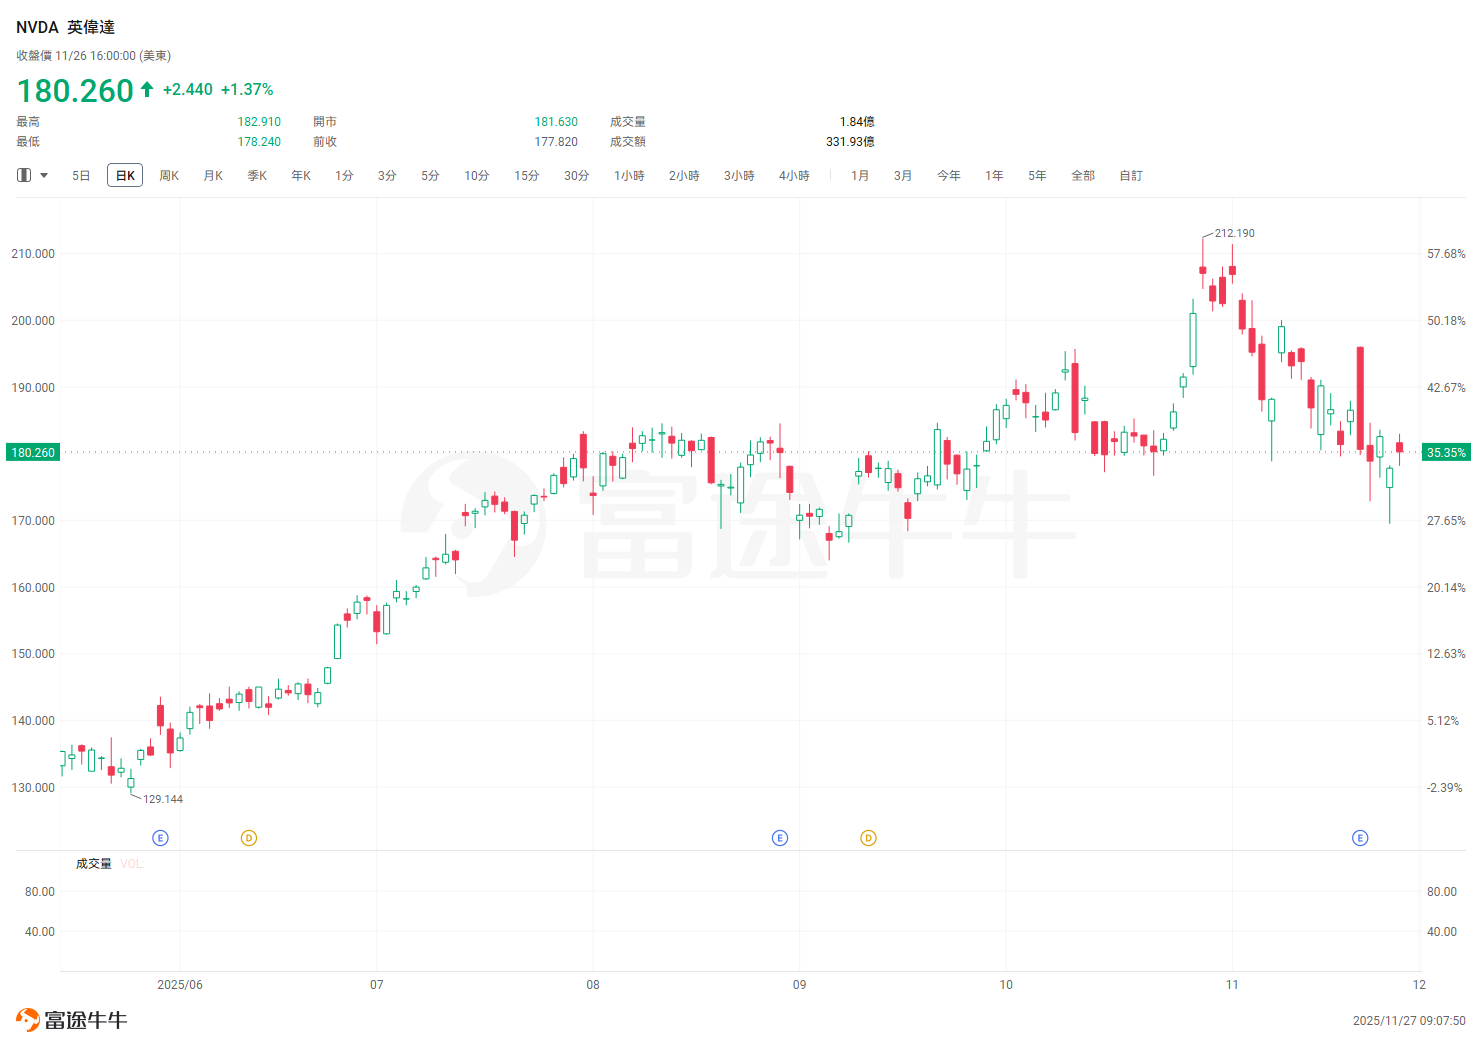
Task: Click the green up arrow beside the price
Action: coord(147,90)
